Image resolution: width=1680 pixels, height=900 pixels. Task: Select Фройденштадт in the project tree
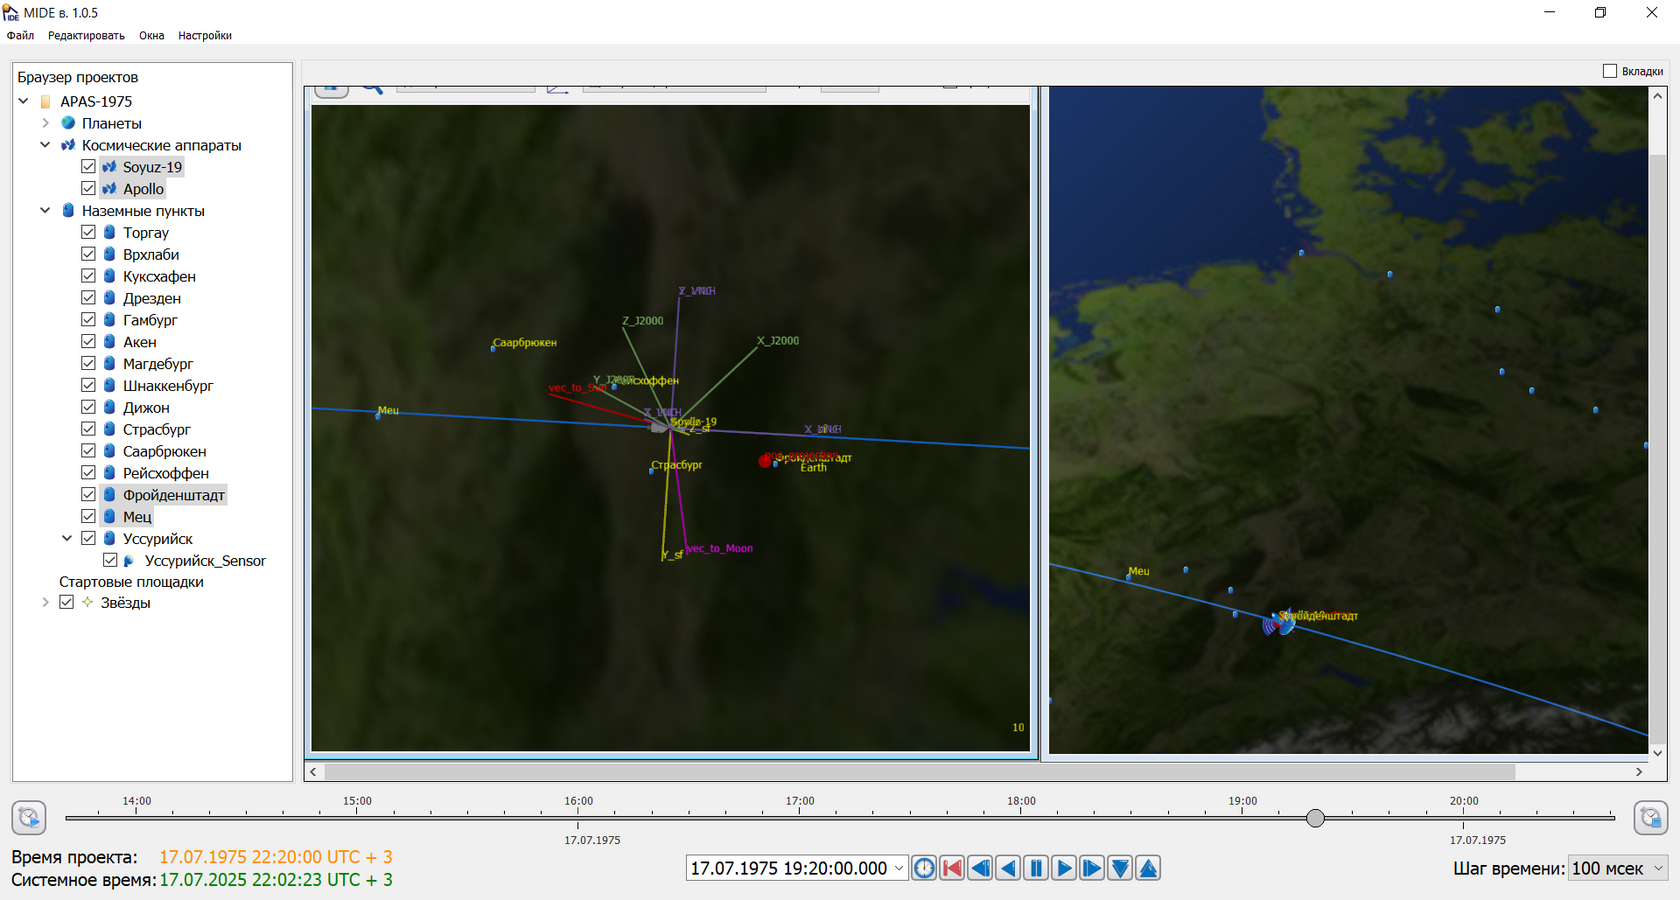click(174, 495)
